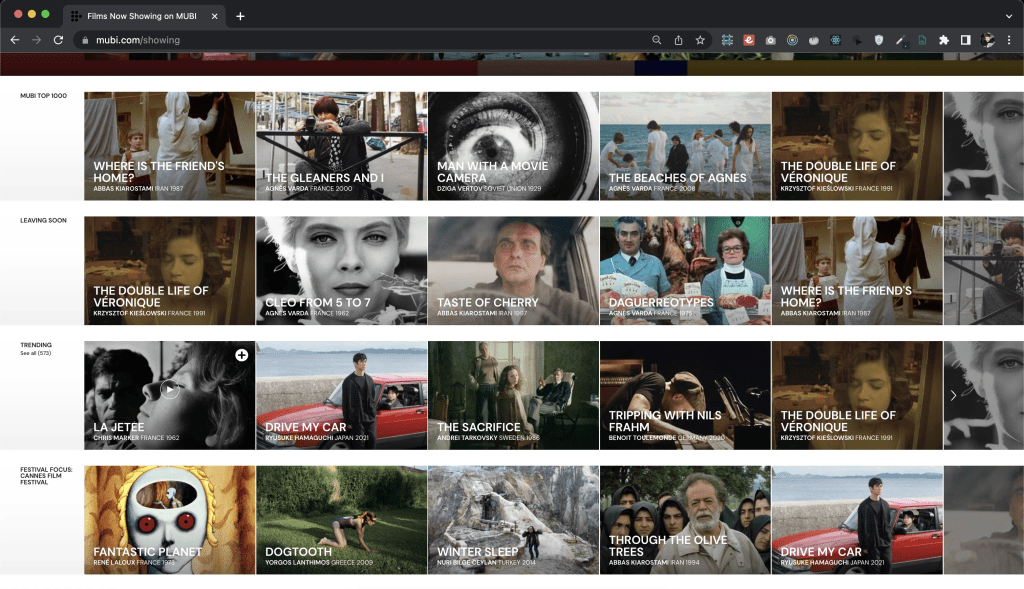Navigate back using the back arrow
The height and width of the screenshot is (589, 1024).
(x=15, y=40)
